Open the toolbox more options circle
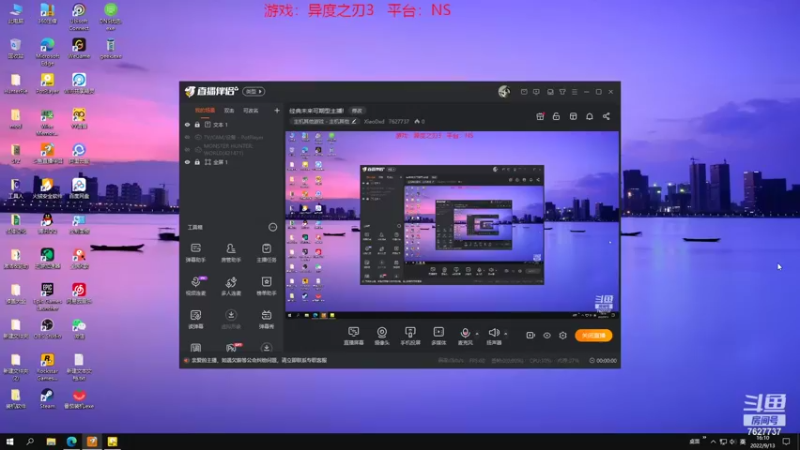Image resolution: width=800 pixels, height=450 pixels. click(273, 227)
